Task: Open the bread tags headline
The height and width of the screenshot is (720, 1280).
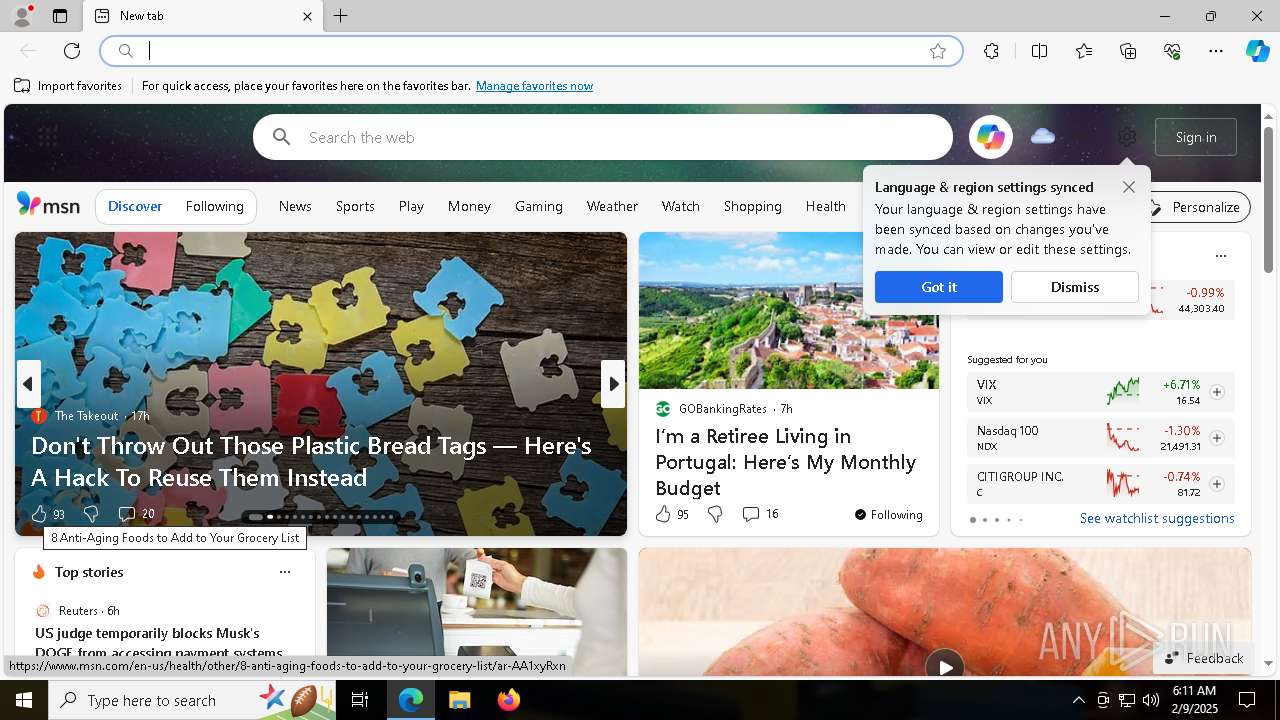Action: pos(311,461)
